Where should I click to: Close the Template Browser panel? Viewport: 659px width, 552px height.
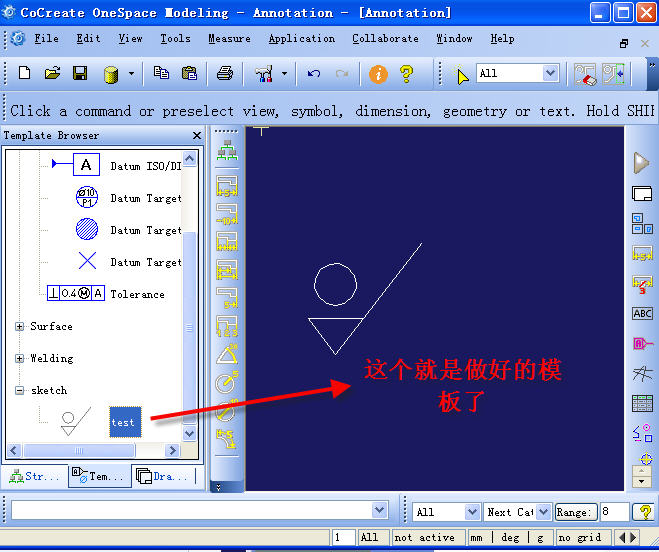click(x=197, y=135)
